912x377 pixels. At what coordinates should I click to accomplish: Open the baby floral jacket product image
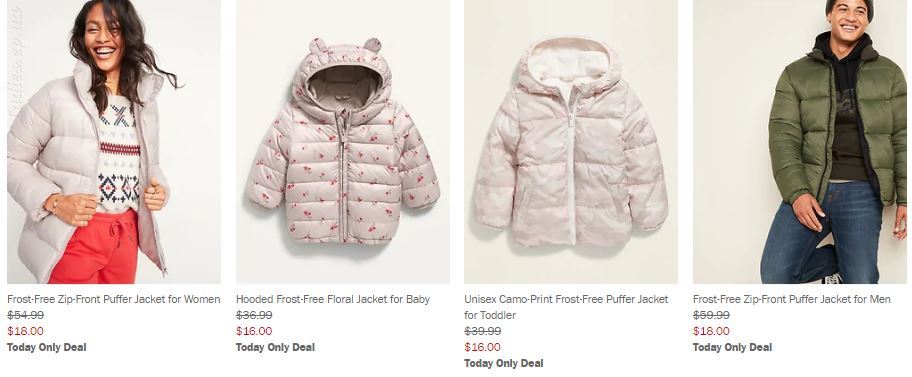pyautogui.click(x=343, y=141)
